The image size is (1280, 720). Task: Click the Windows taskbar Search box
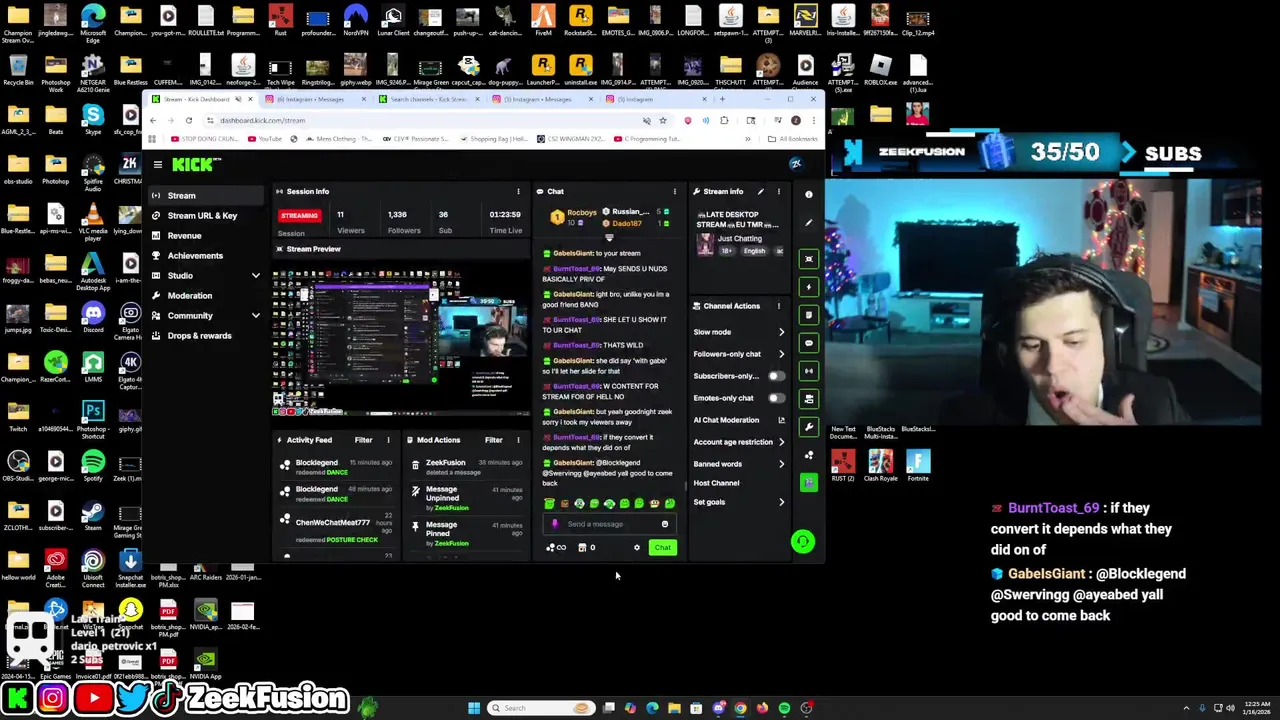[x=539, y=708]
